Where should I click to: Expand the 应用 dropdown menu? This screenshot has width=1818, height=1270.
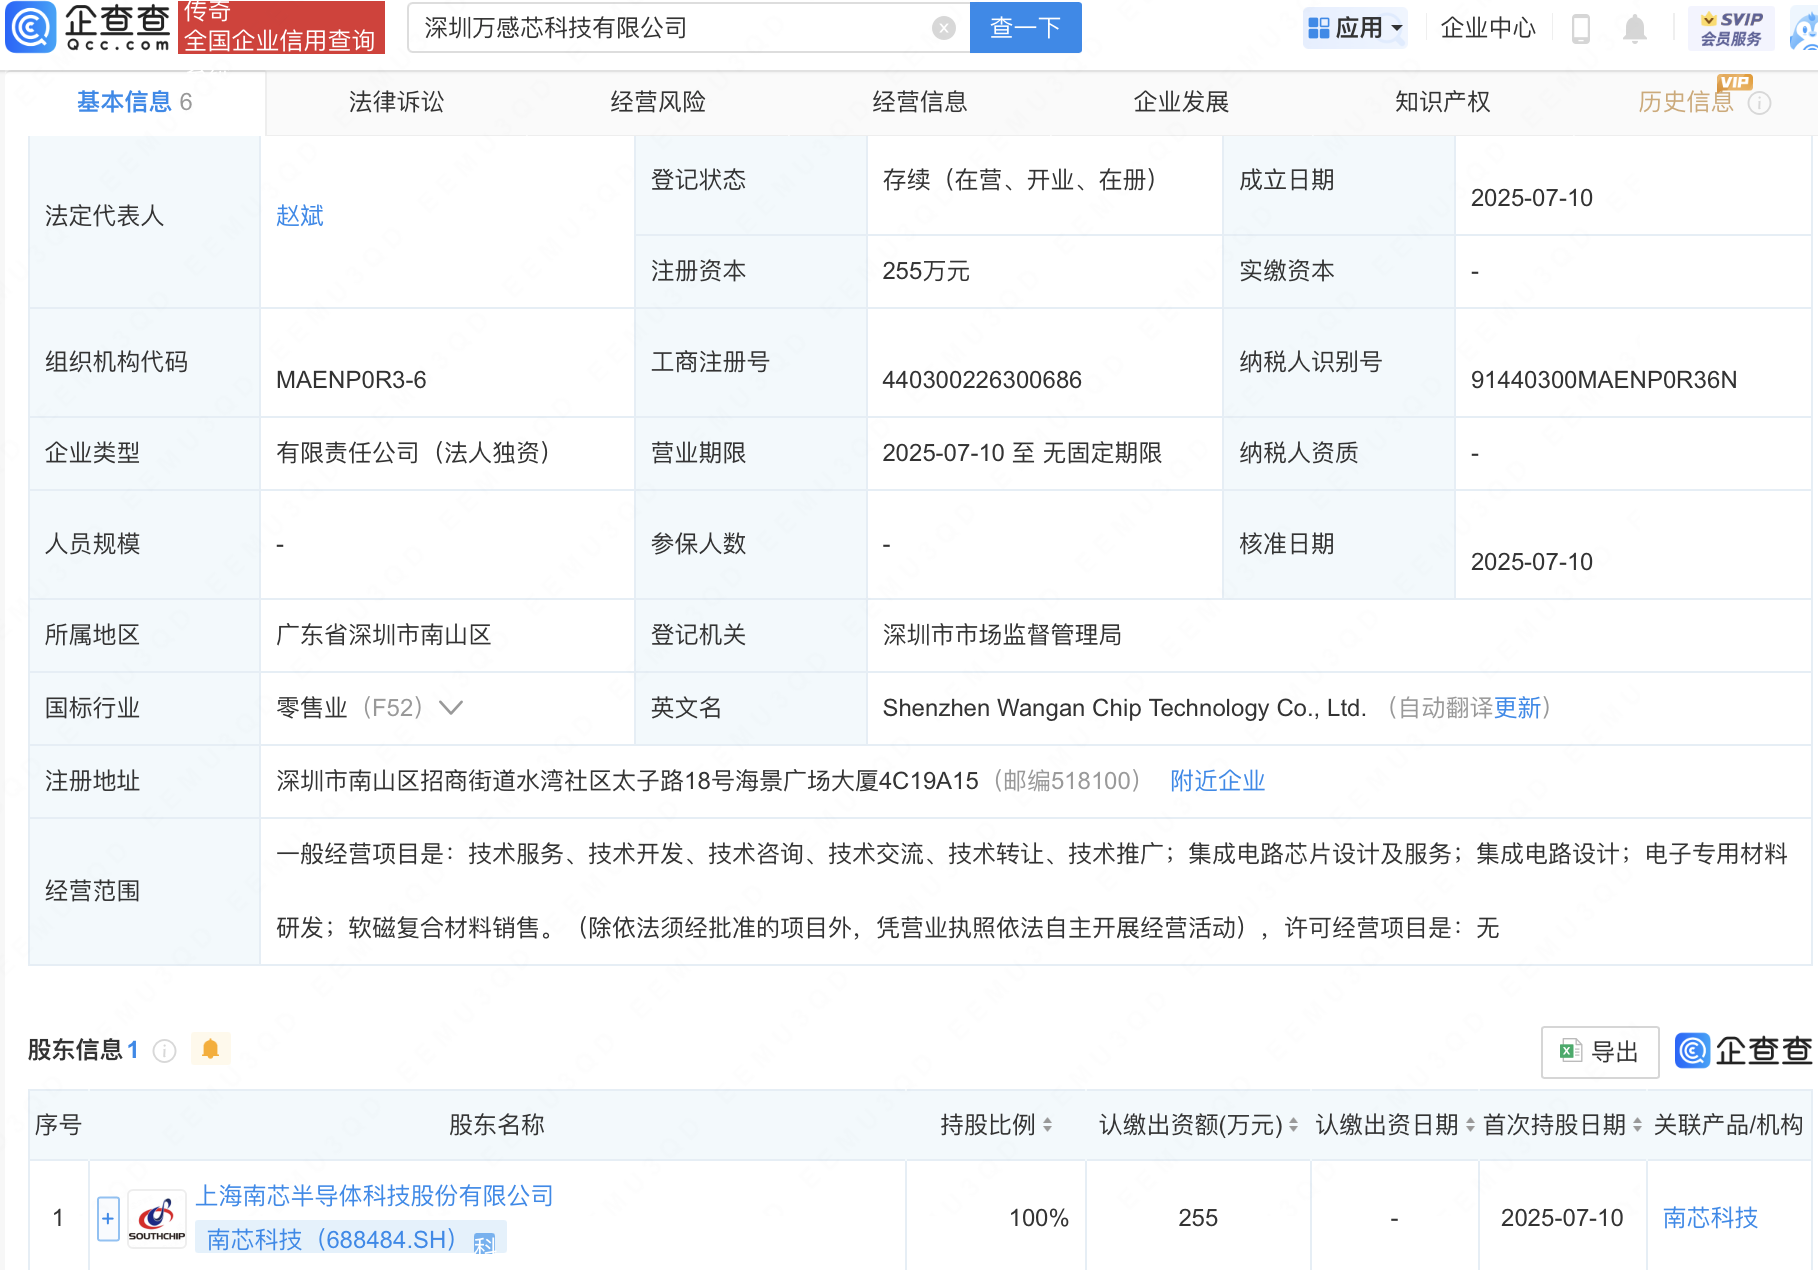(1355, 28)
